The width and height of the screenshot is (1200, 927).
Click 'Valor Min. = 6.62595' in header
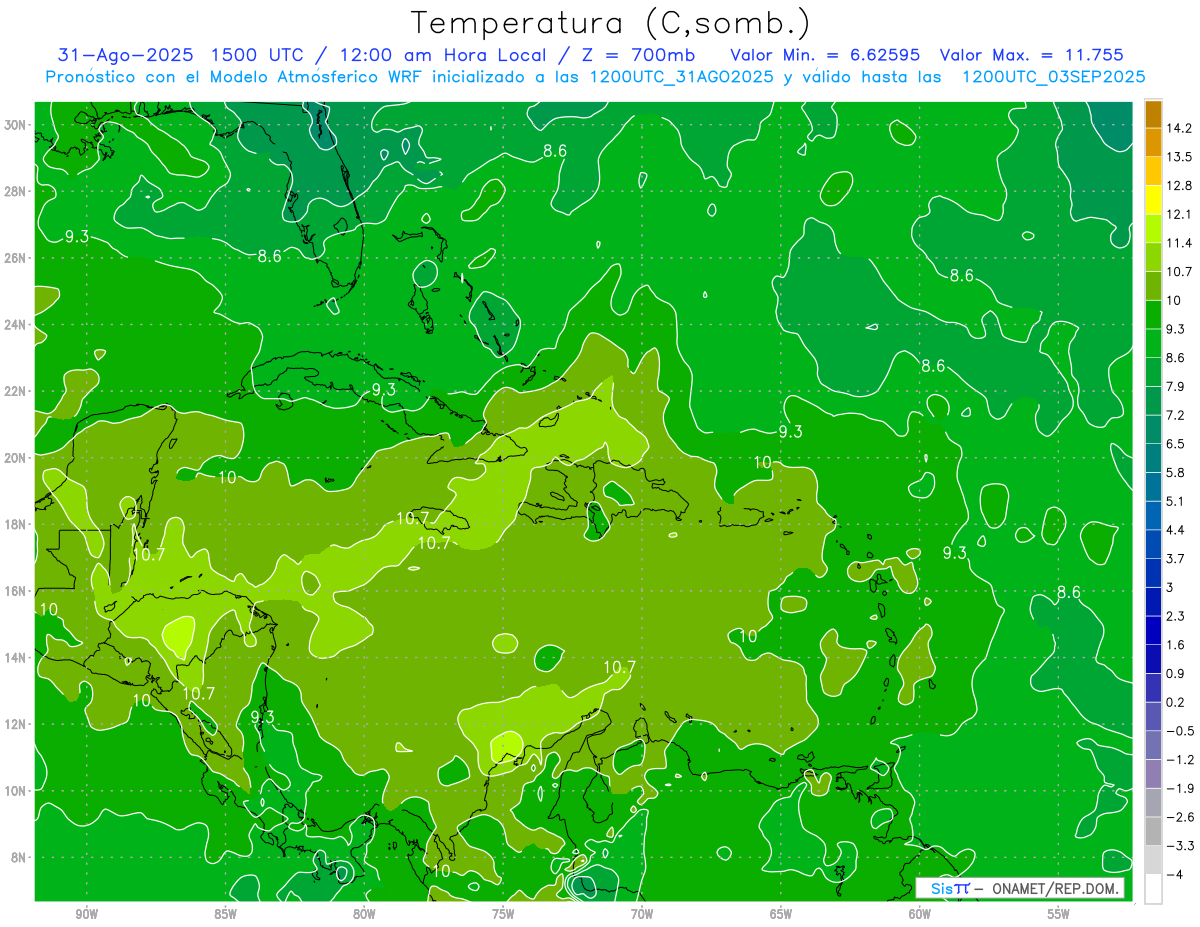(825, 55)
